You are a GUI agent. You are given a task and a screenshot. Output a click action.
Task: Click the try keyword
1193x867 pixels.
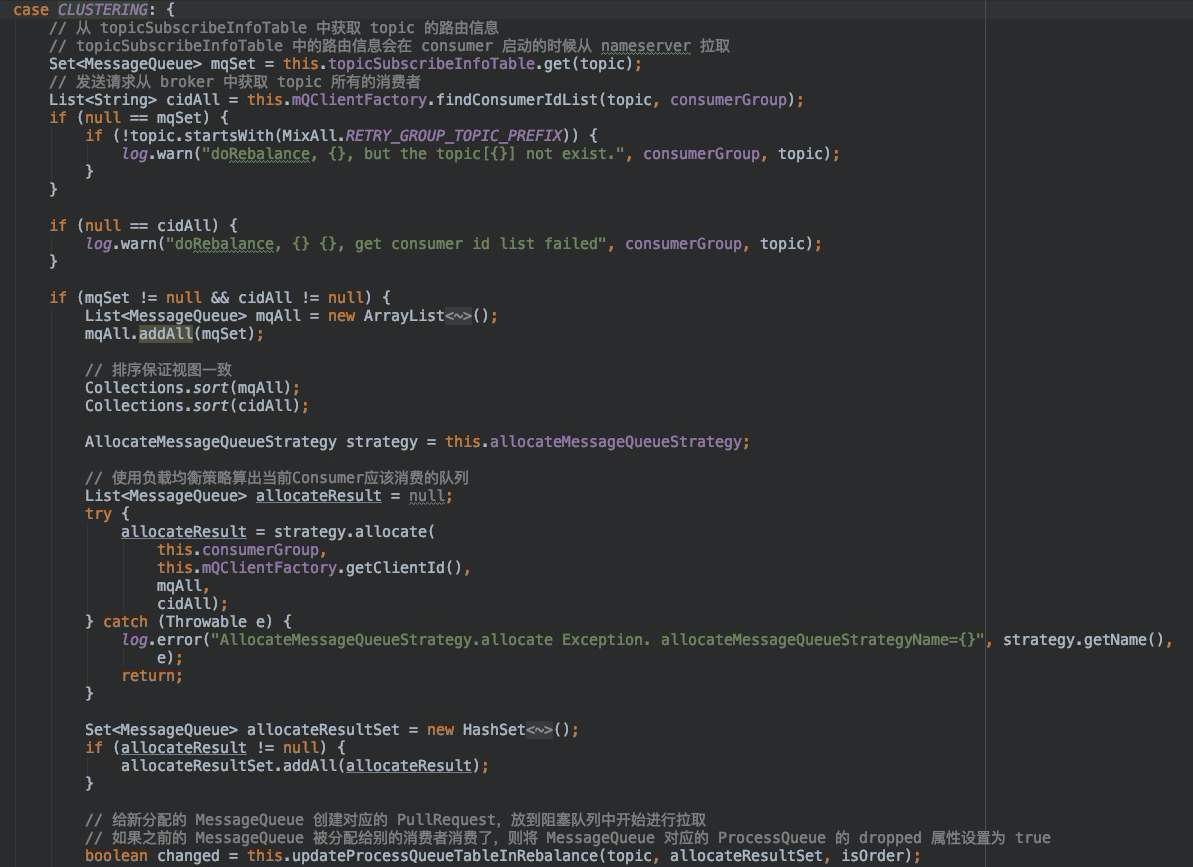tap(98, 514)
